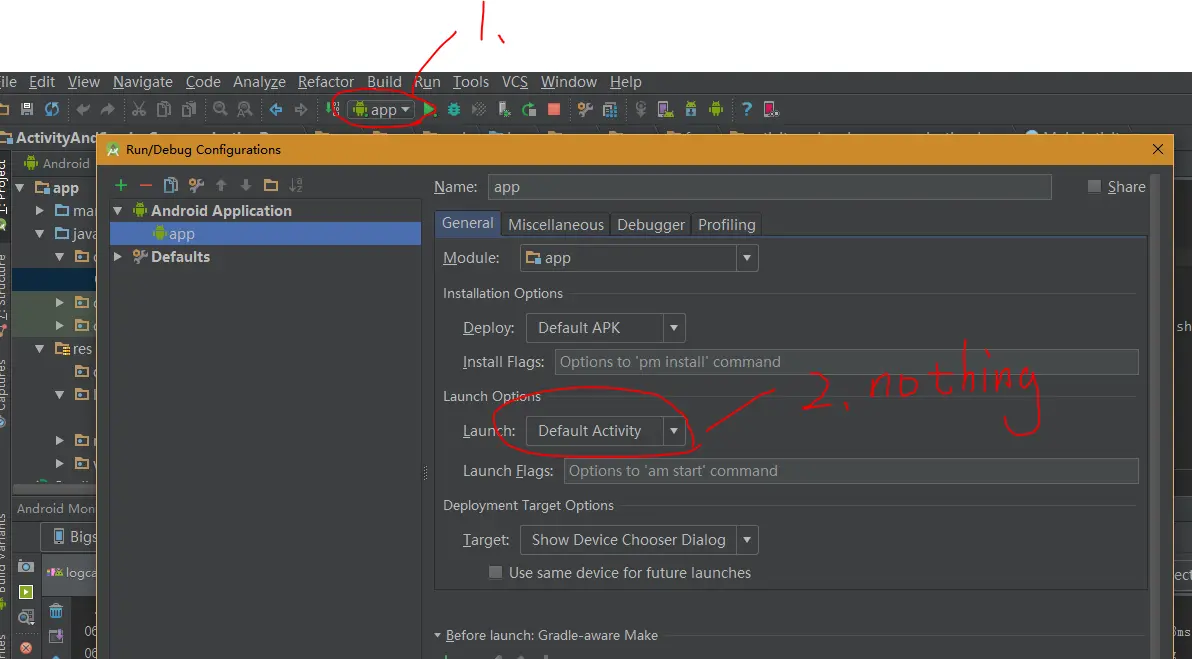Click into the Name field

(769, 187)
